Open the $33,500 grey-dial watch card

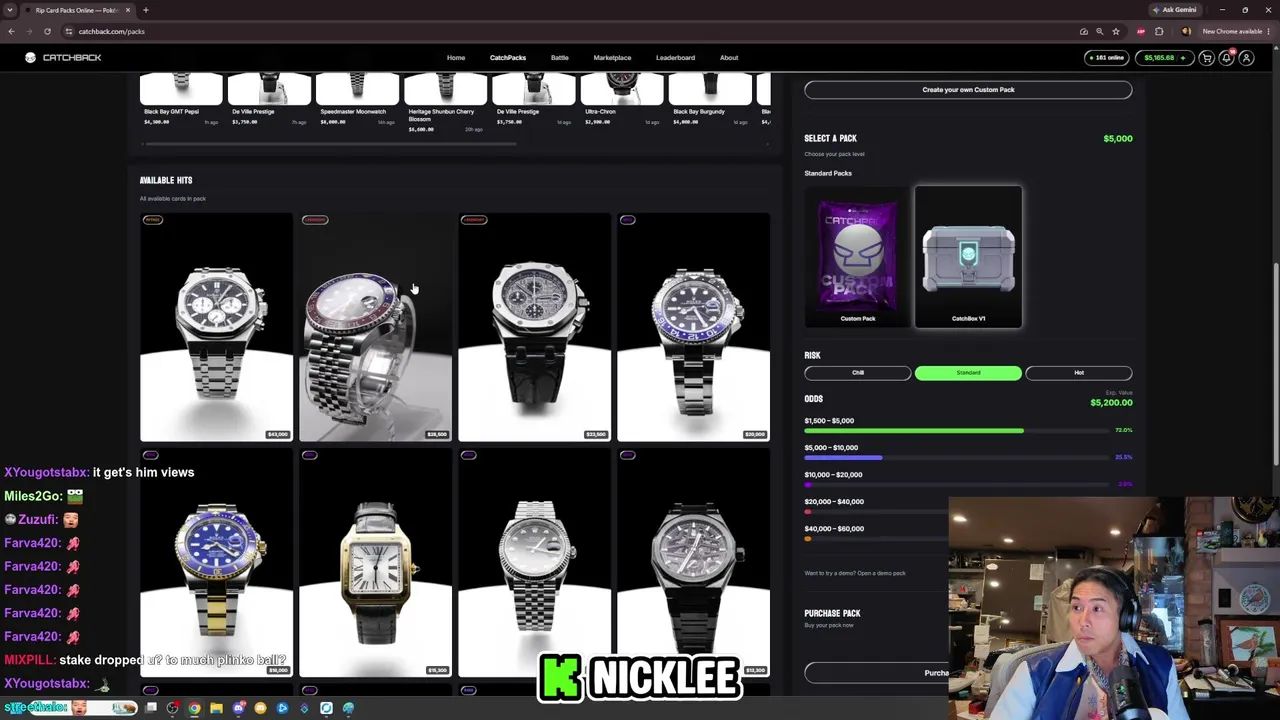coord(534,327)
